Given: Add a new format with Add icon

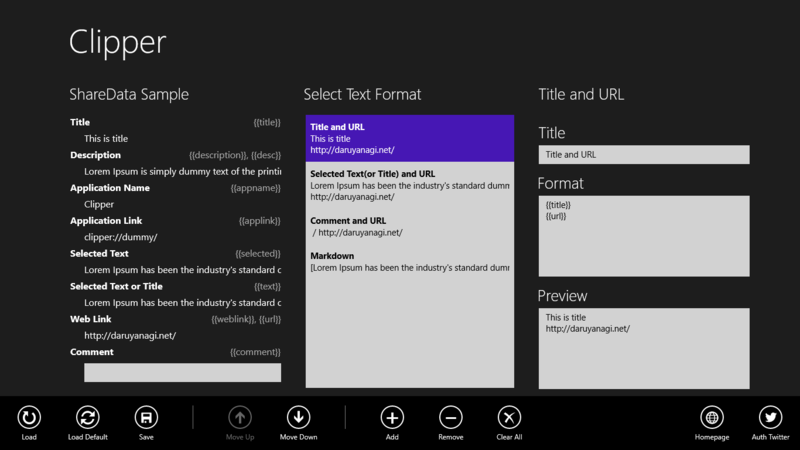Looking at the screenshot, I should [392, 417].
